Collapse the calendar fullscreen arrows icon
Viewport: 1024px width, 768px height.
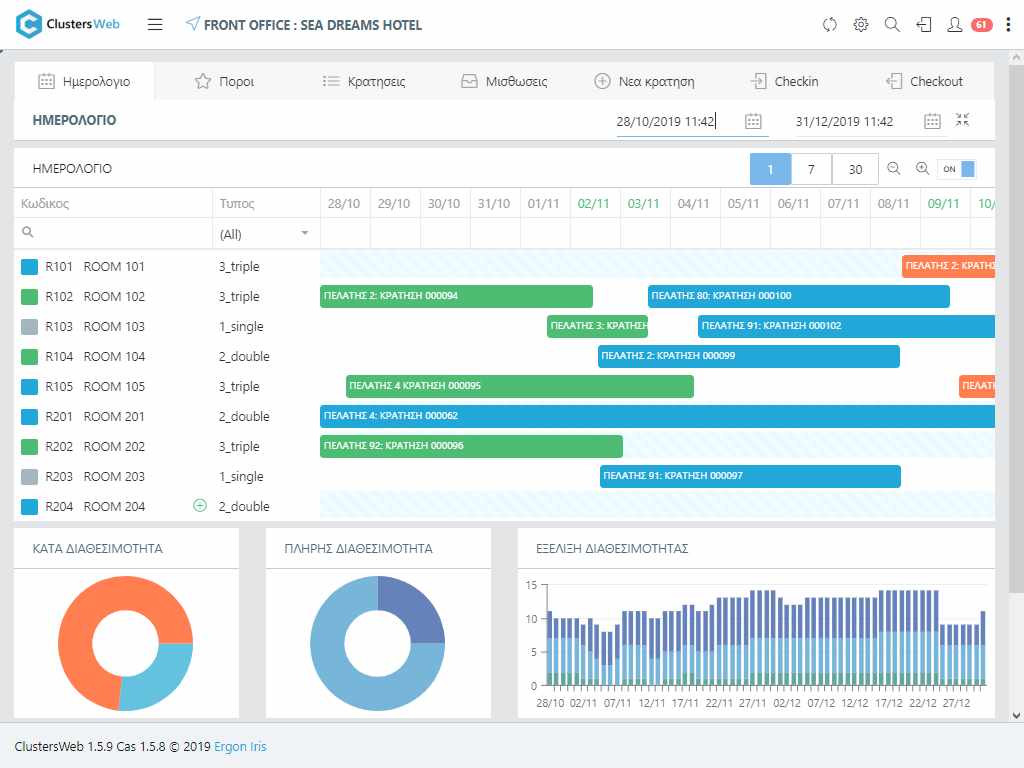(x=962, y=120)
